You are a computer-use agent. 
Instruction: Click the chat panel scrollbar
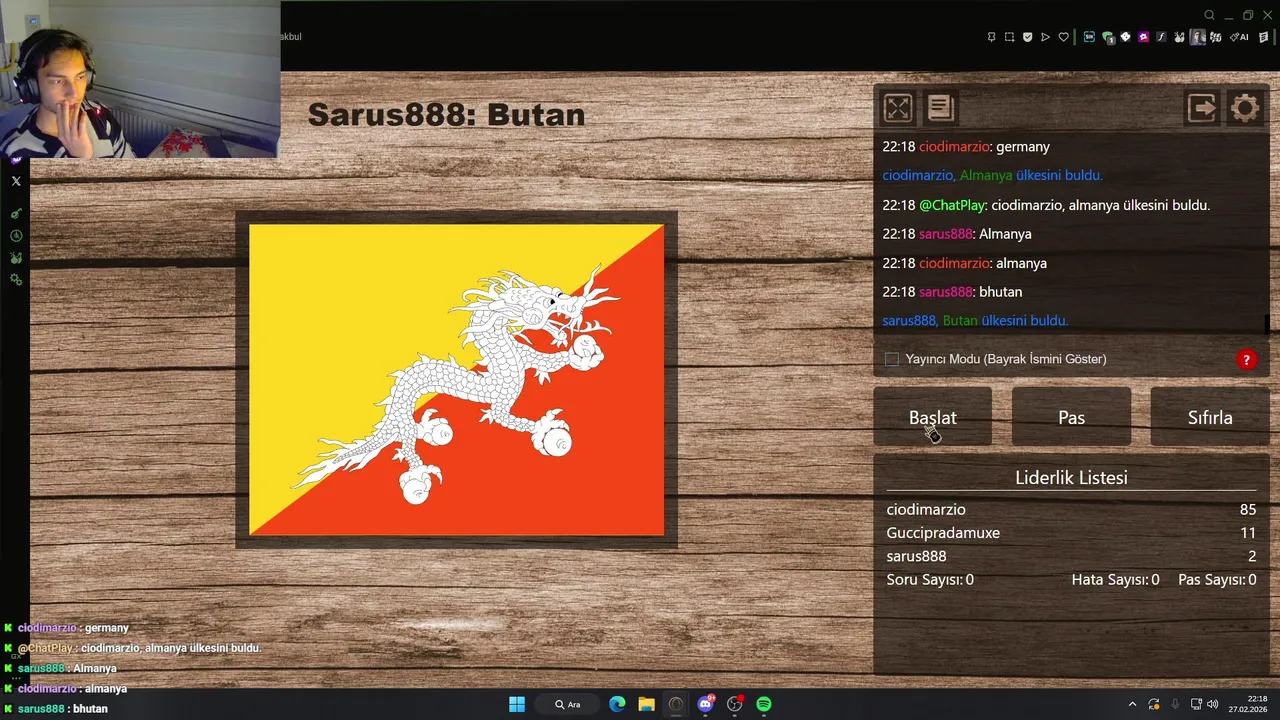coord(1266,325)
